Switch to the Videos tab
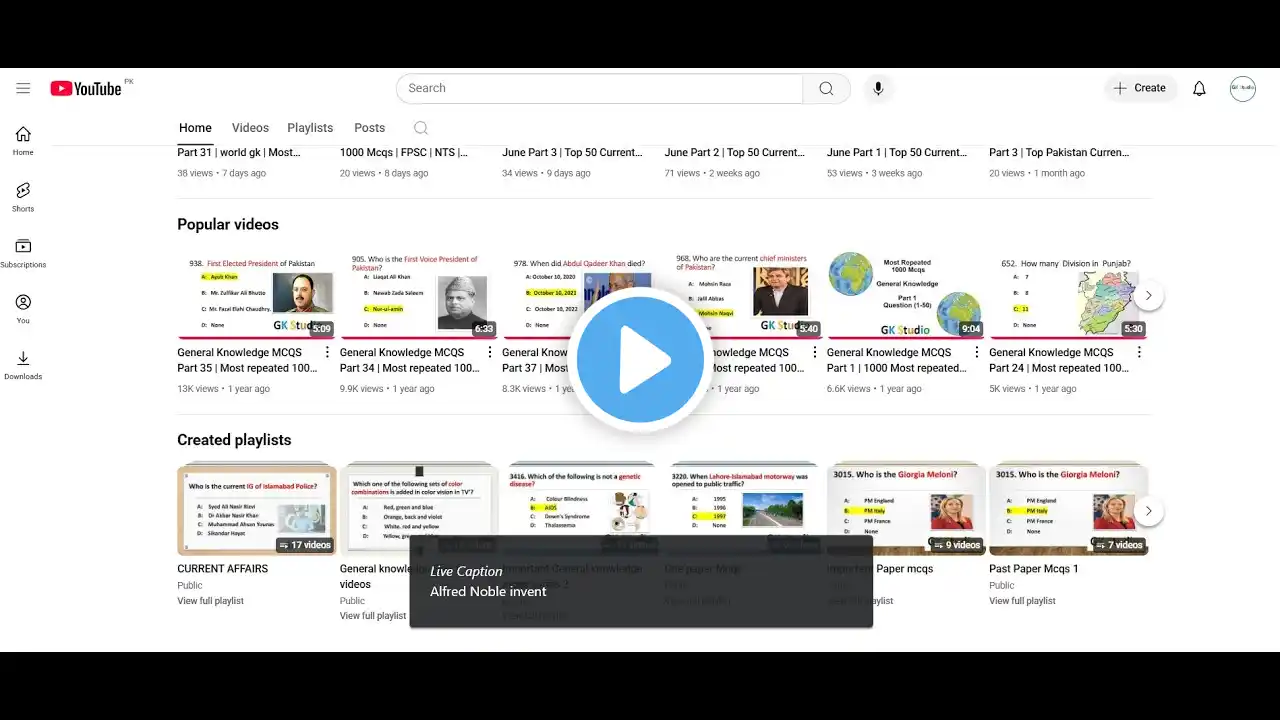This screenshot has width=1280, height=720. pyautogui.click(x=250, y=128)
